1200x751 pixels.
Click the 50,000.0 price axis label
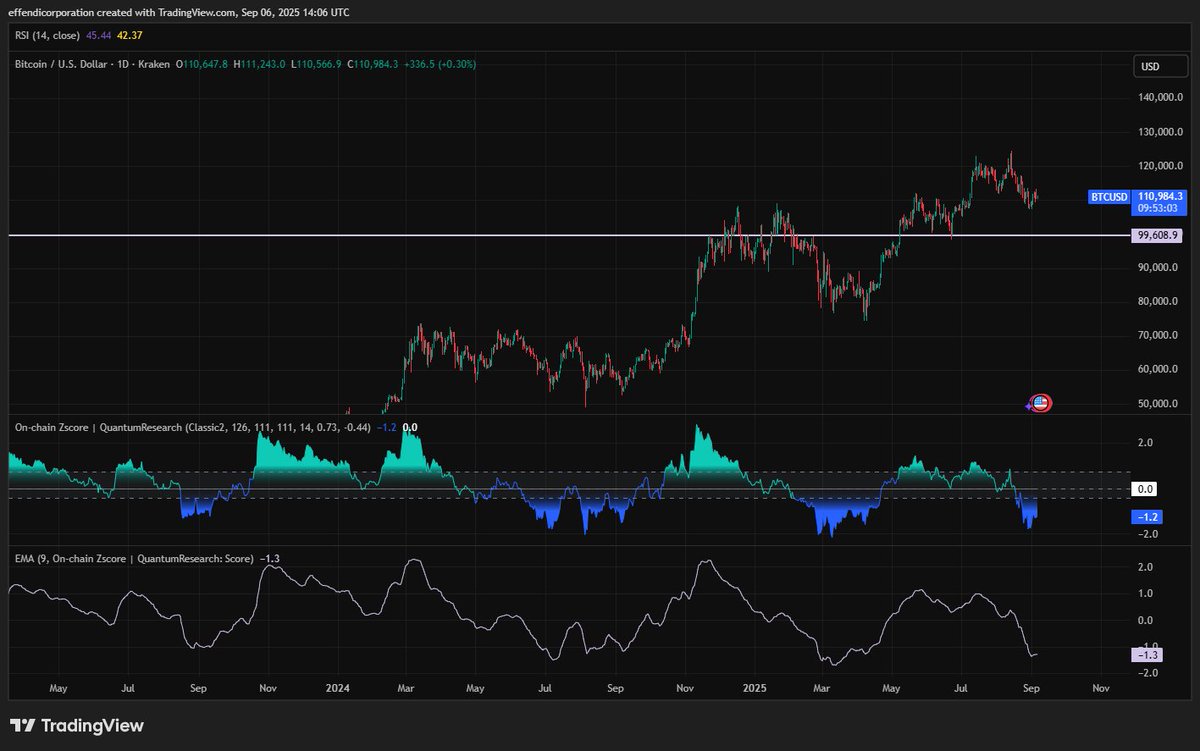1159,404
